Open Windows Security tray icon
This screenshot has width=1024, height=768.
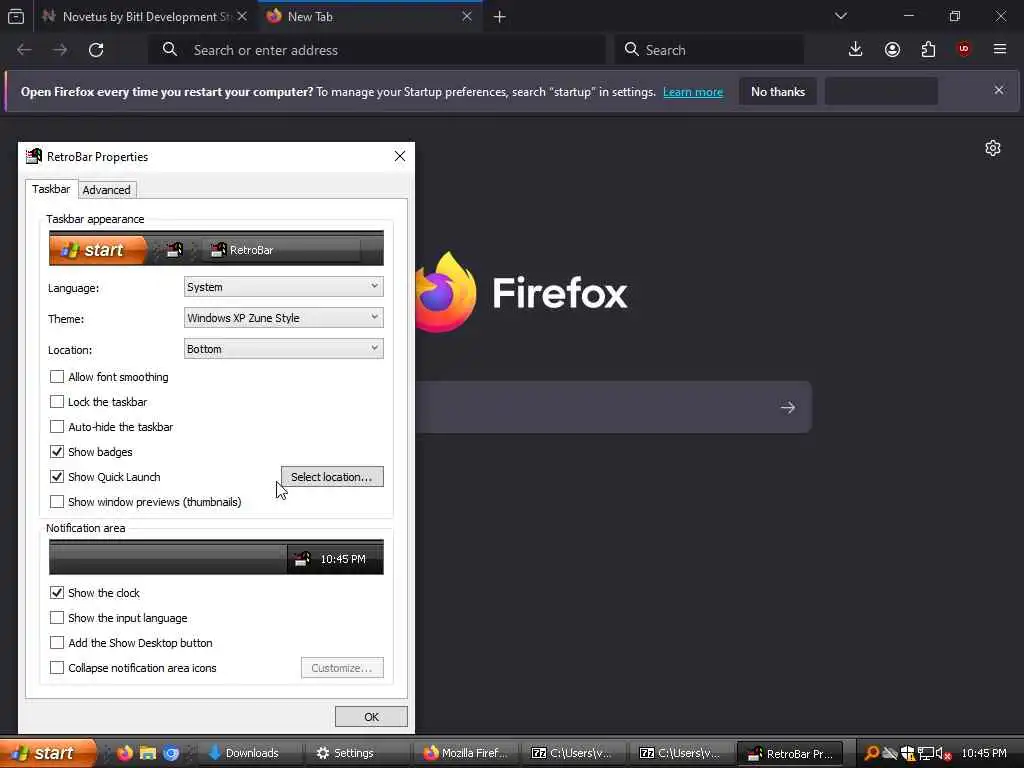pyautogui.click(x=908, y=753)
